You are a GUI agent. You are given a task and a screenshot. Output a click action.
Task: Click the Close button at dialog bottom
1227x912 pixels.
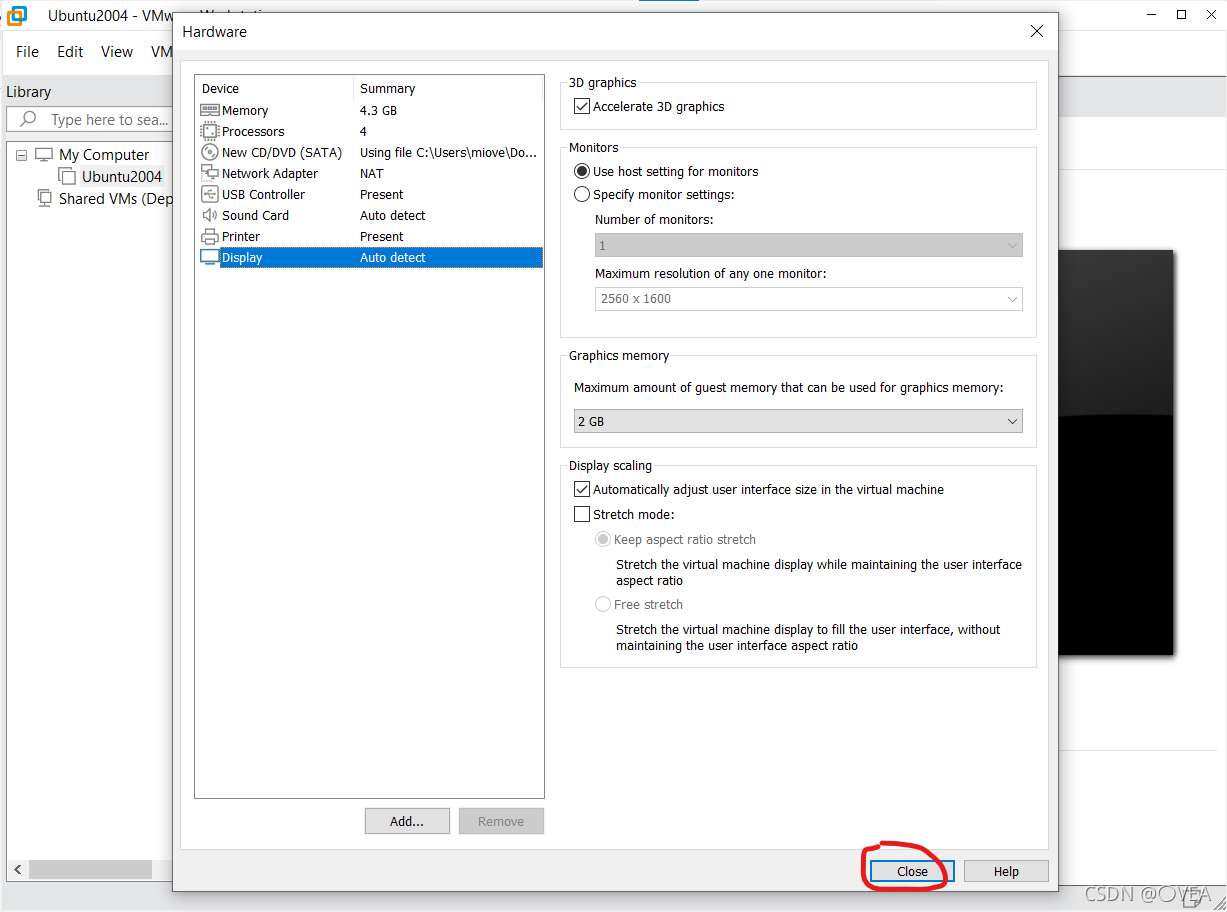[x=912, y=871]
